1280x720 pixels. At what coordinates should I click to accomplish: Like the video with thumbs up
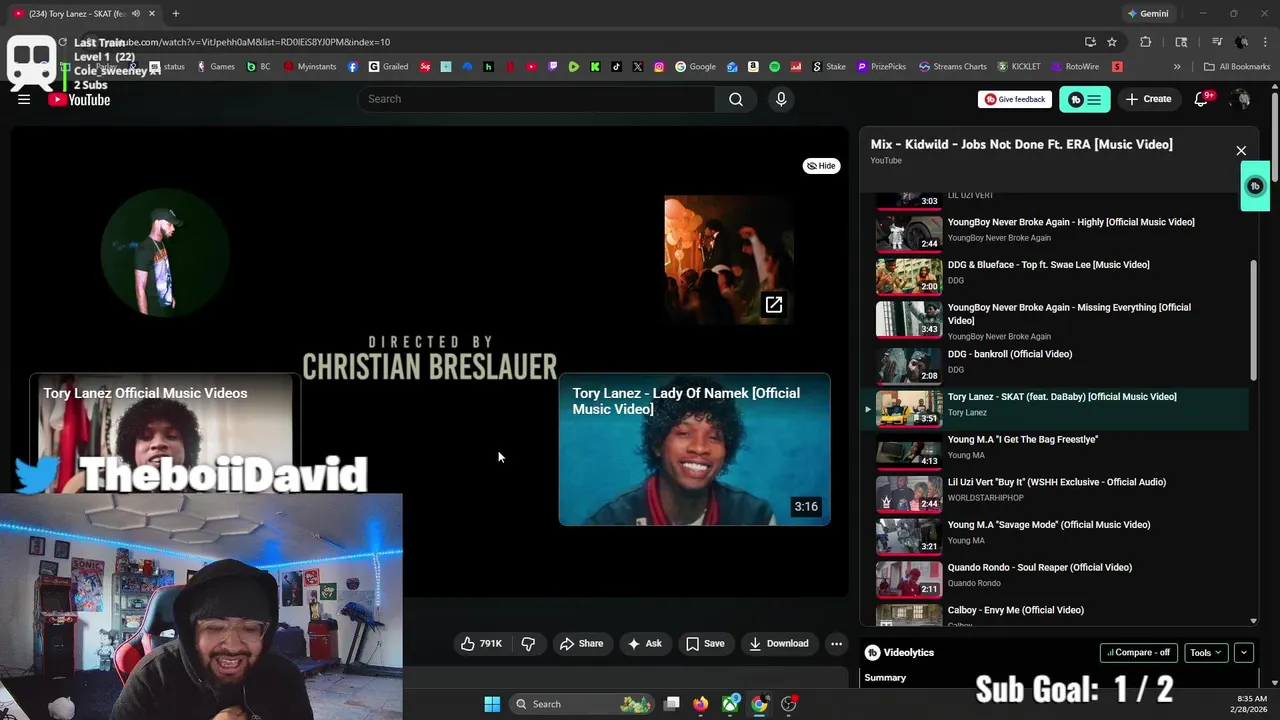[481, 643]
